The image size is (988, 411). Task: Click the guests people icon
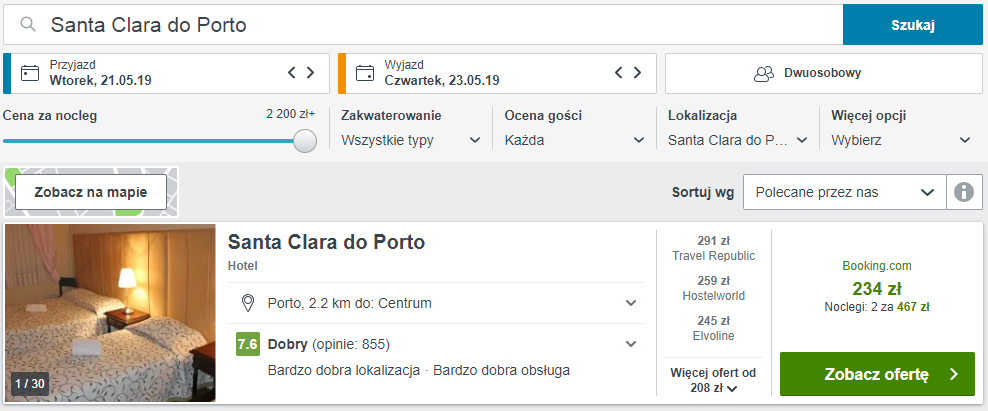click(x=764, y=73)
